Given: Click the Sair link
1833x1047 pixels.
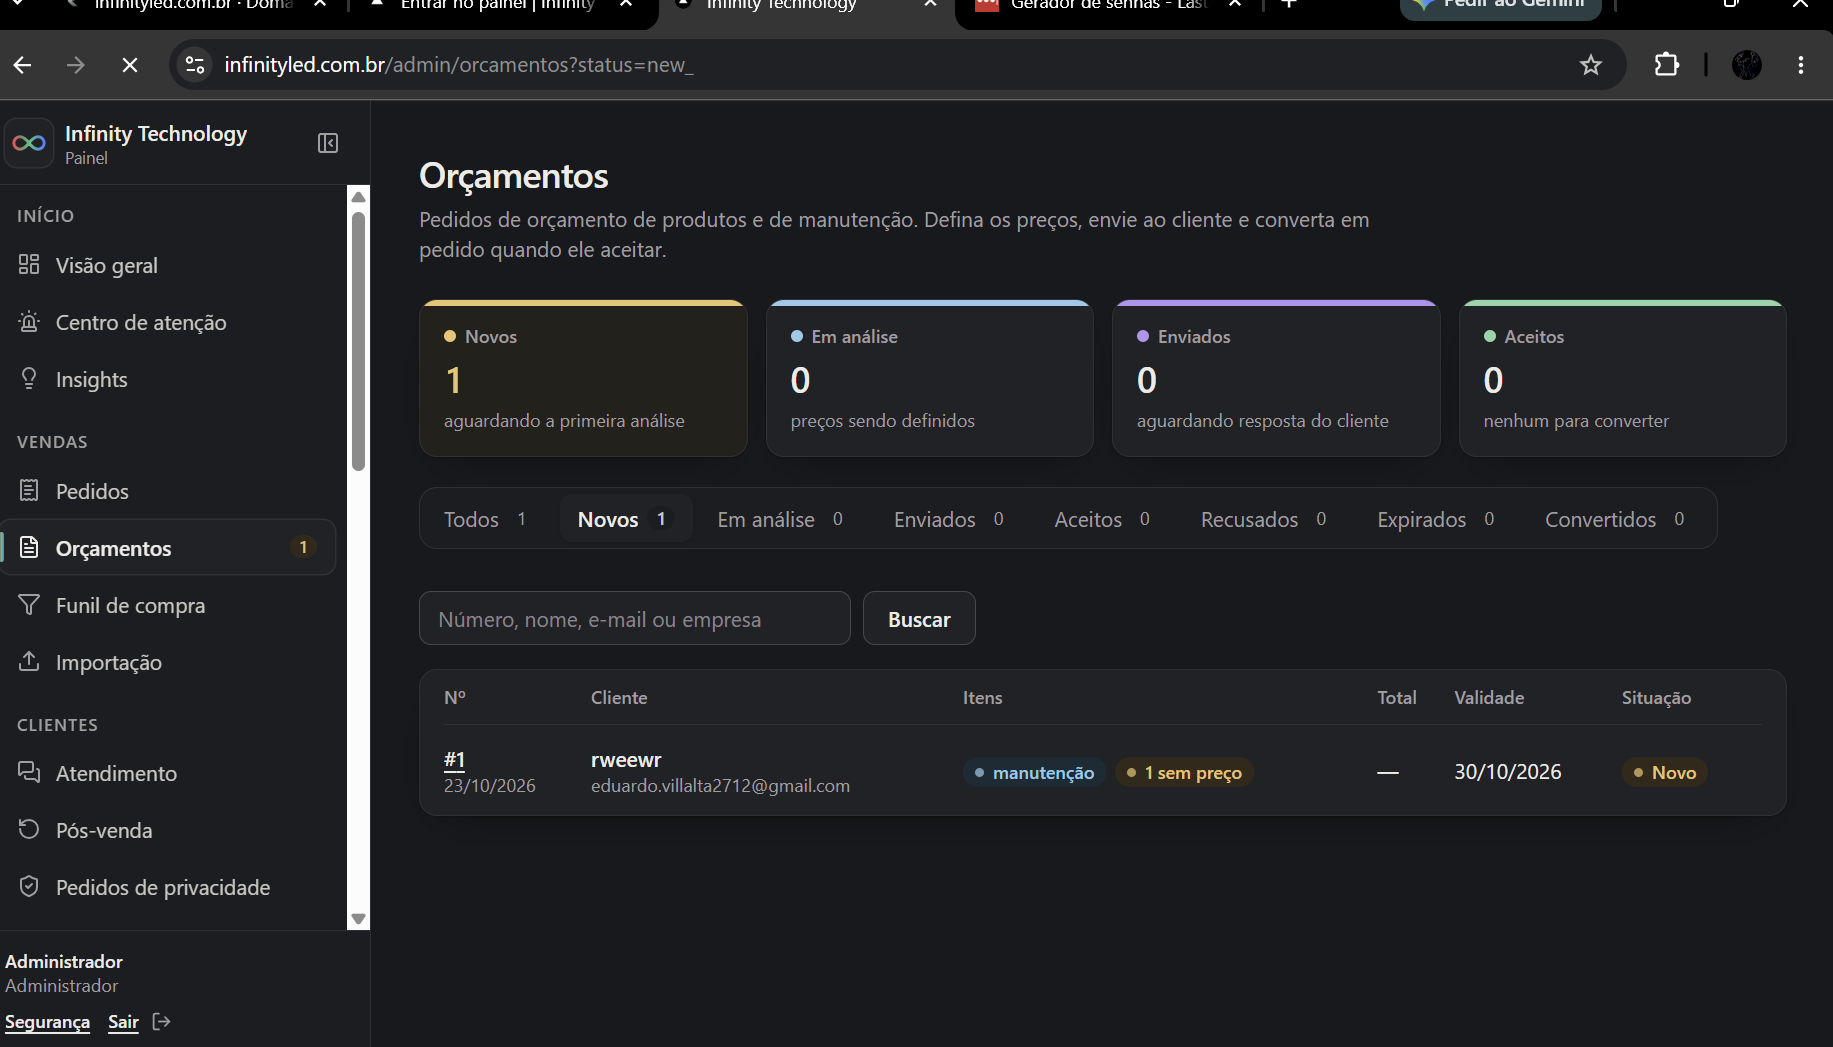Looking at the screenshot, I should (x=124, y=1021).
